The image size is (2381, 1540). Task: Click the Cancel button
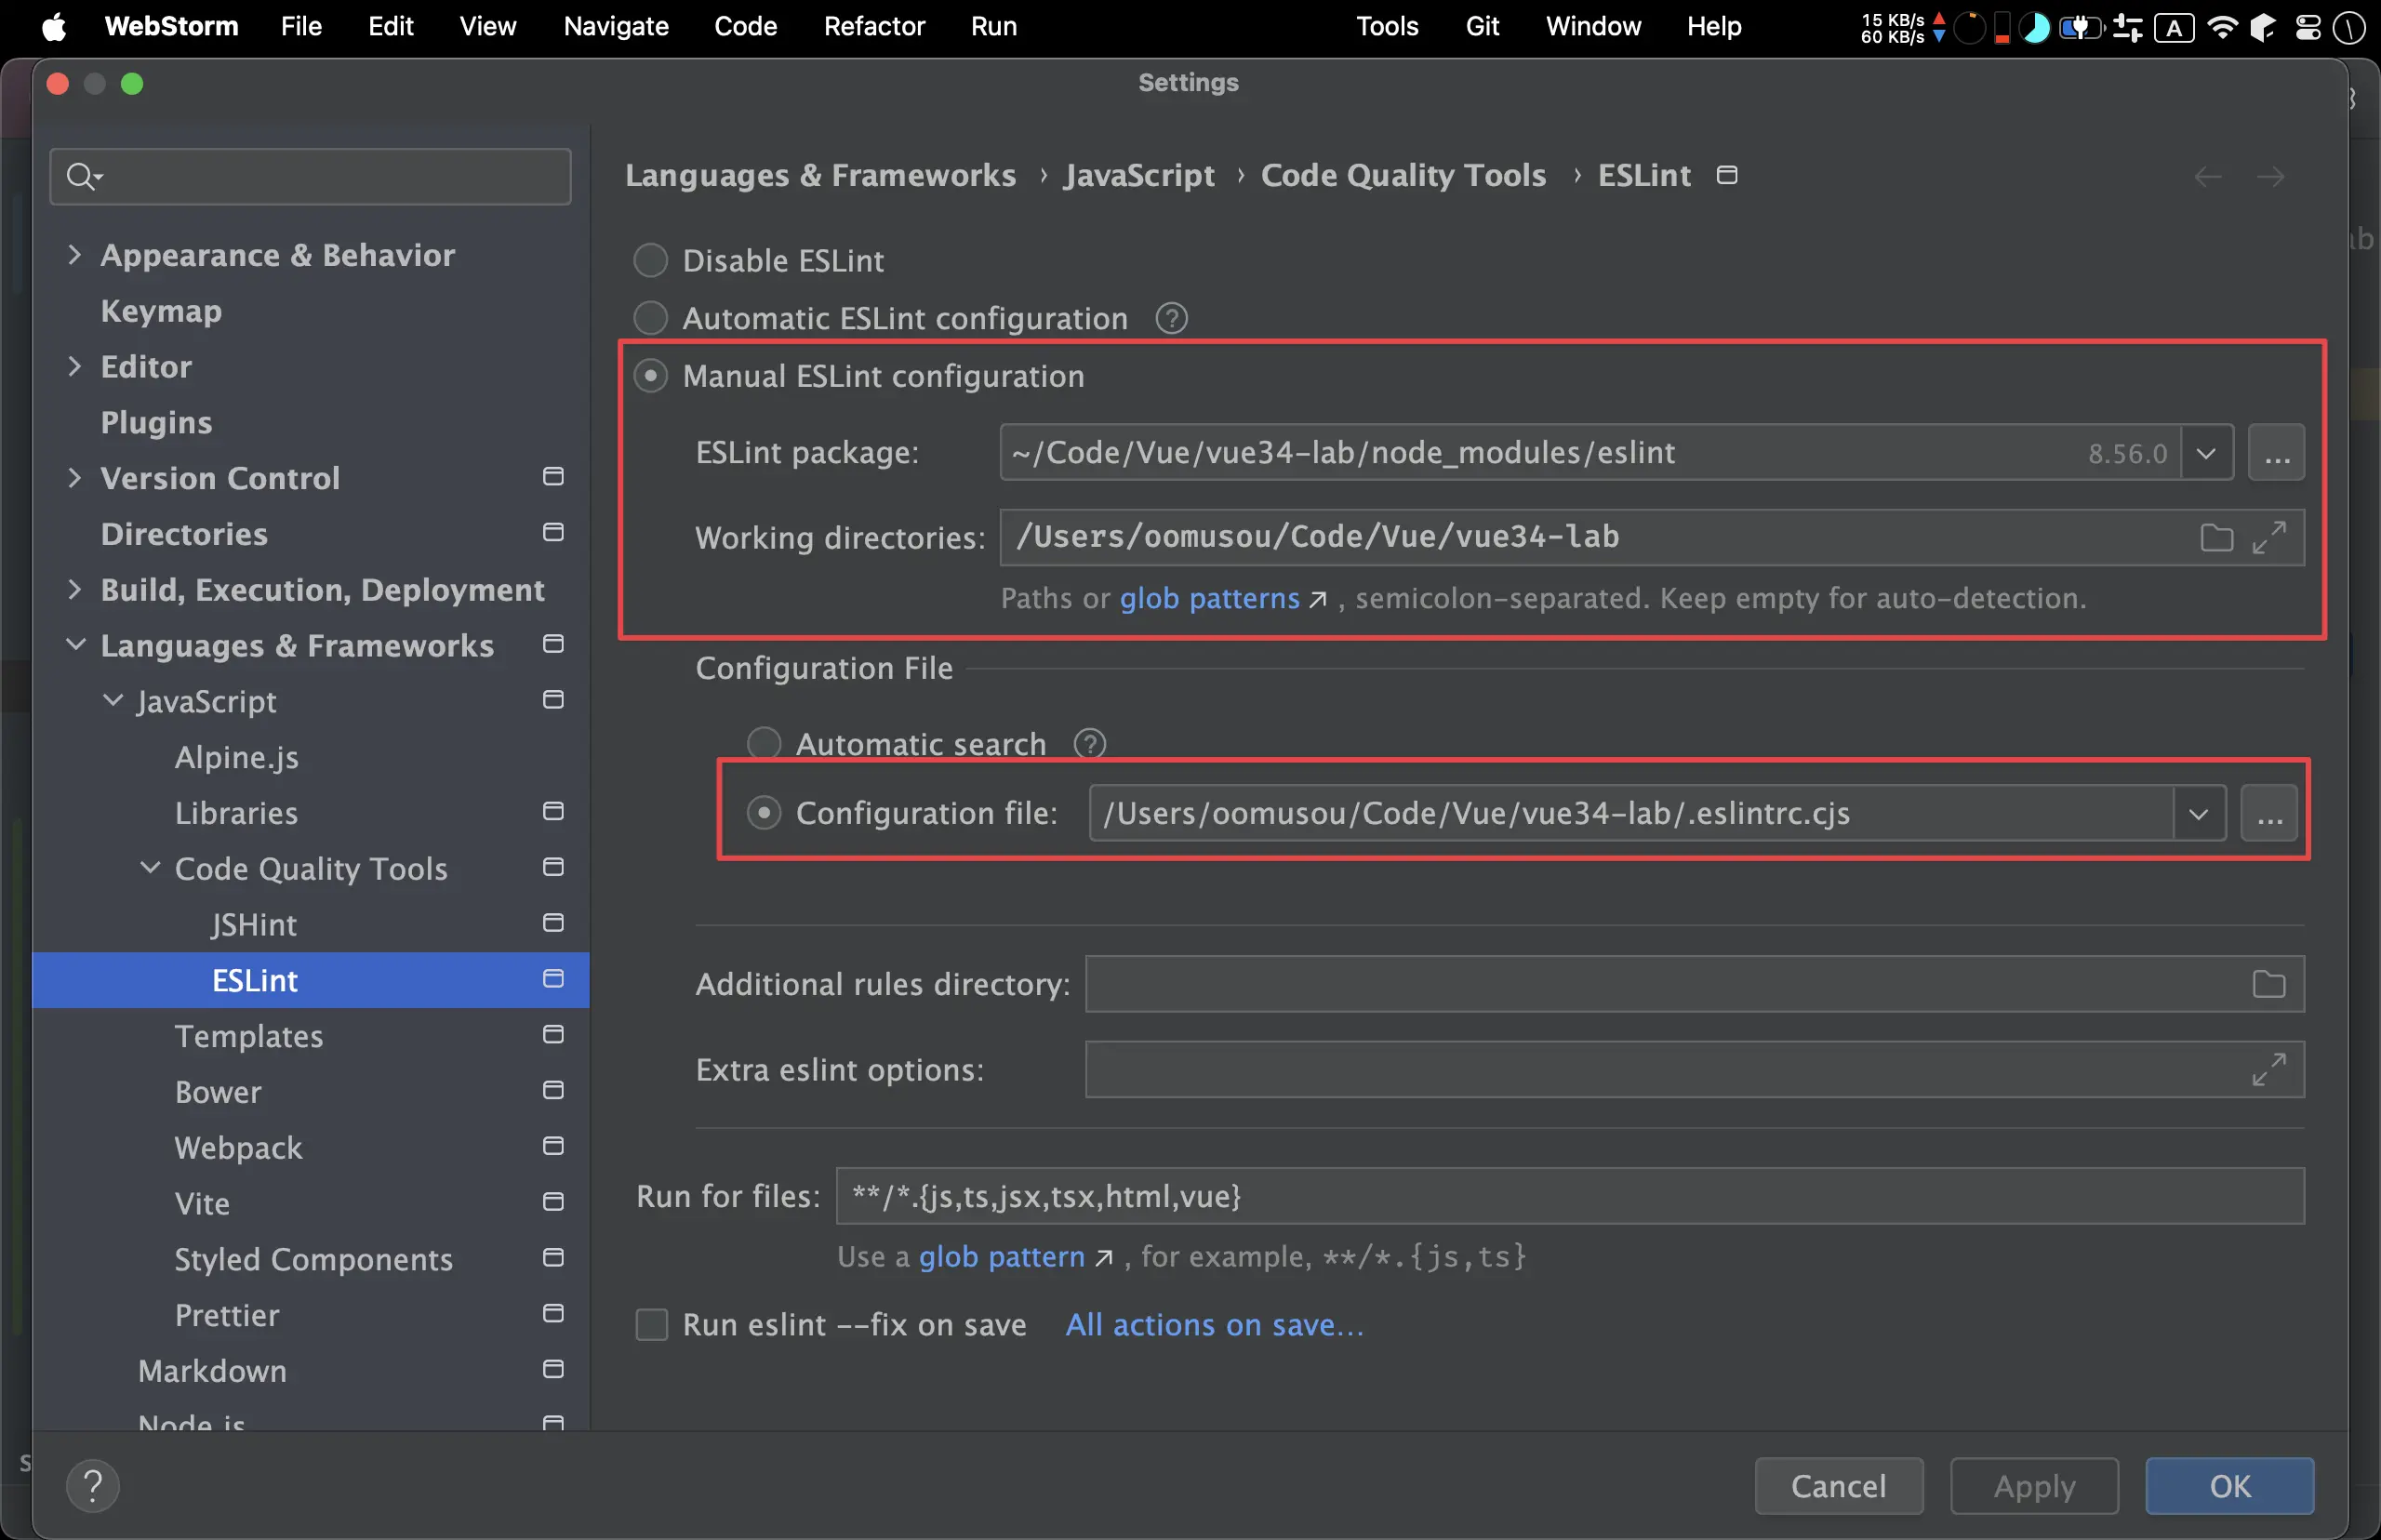coord(1838,1487)
